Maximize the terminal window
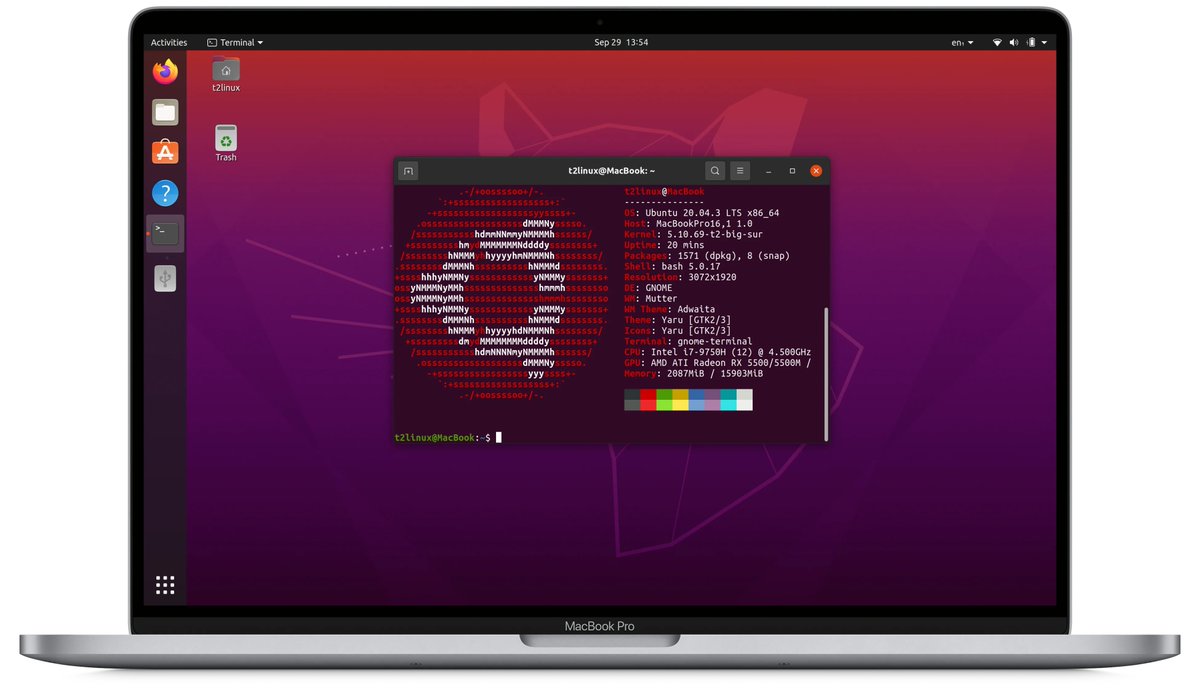 (x=792, y=171)
